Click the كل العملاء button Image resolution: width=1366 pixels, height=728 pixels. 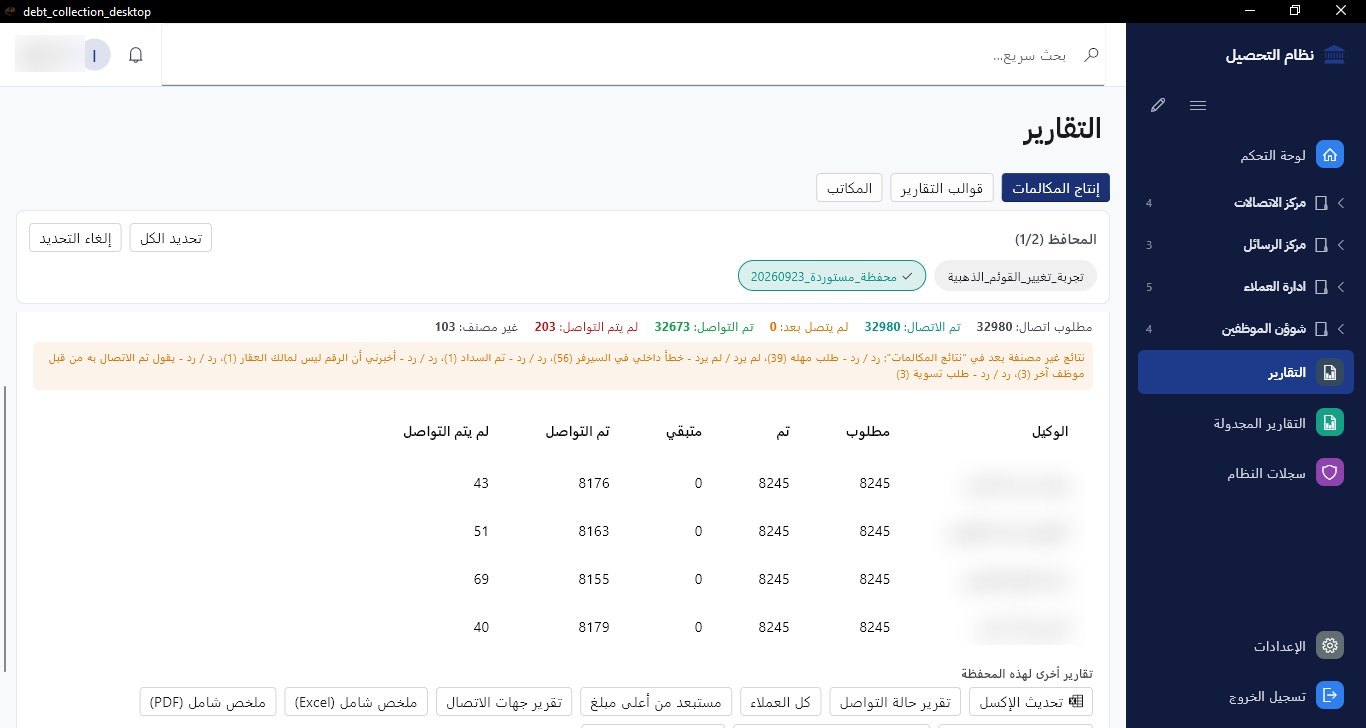(x=782, y=702)
